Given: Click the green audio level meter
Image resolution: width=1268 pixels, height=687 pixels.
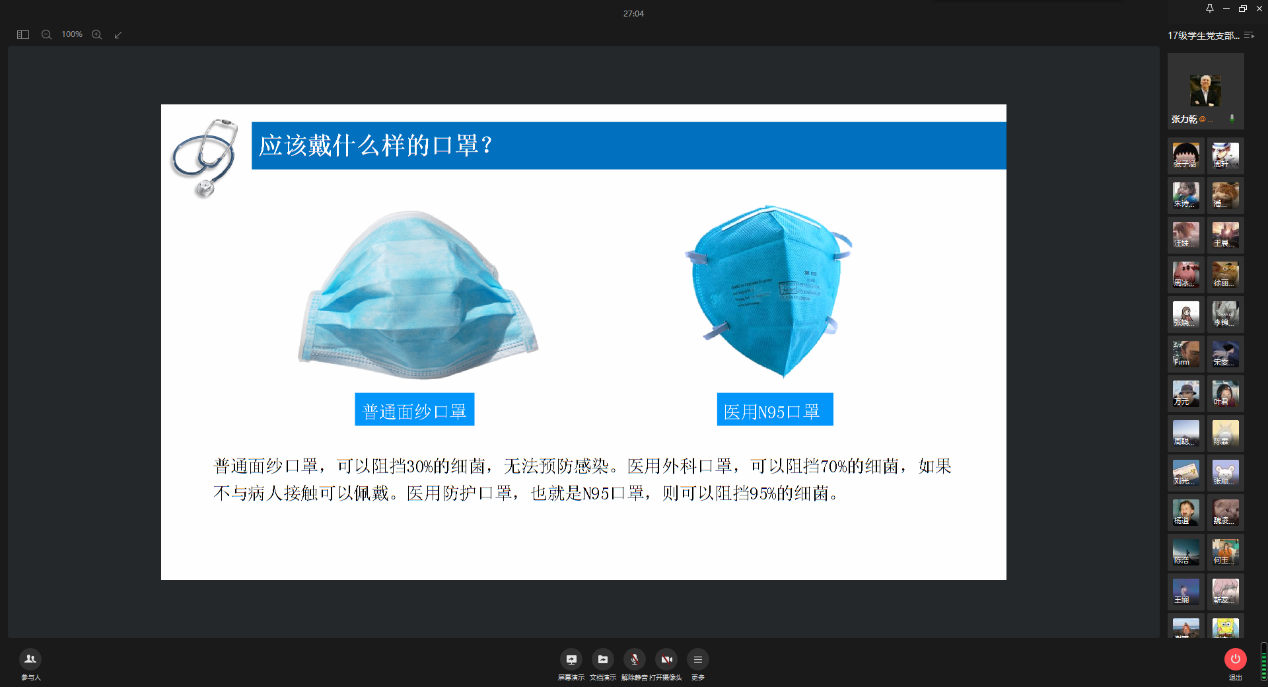Looking at the screenshot, I should pos(1262,659).
